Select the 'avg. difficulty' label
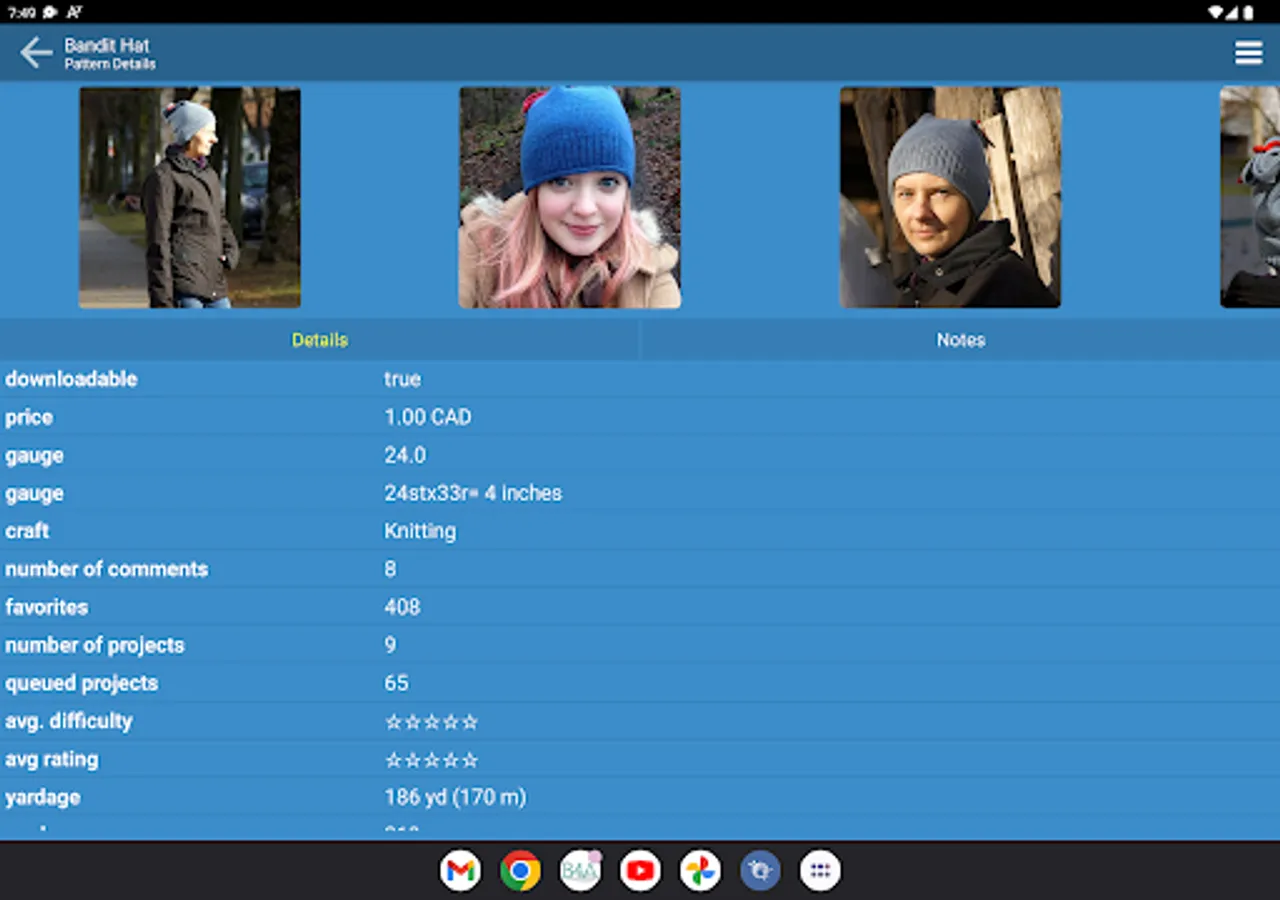Screen dimensions: 1280x900 click(69, 721)
